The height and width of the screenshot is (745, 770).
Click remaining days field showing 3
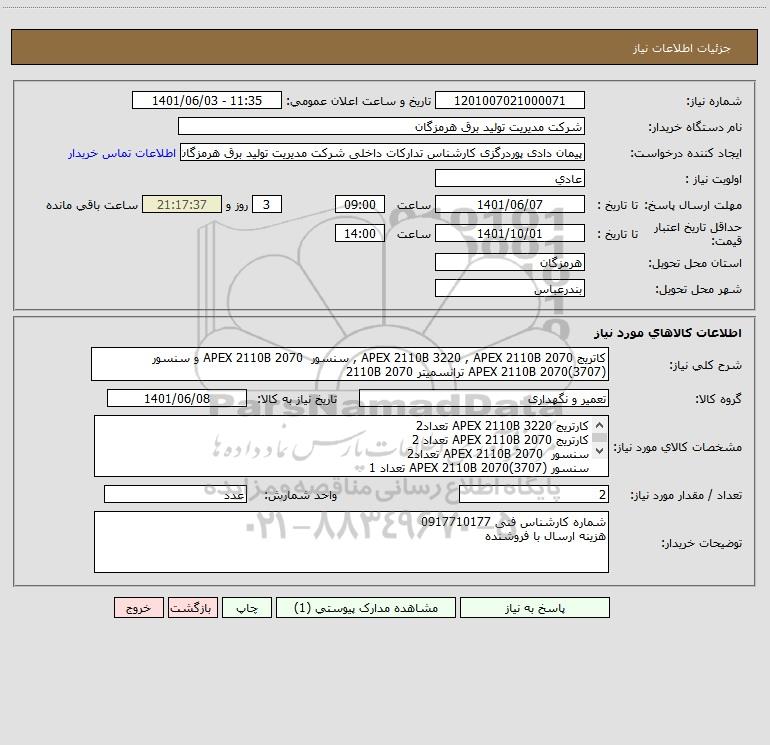pos(267,205)
